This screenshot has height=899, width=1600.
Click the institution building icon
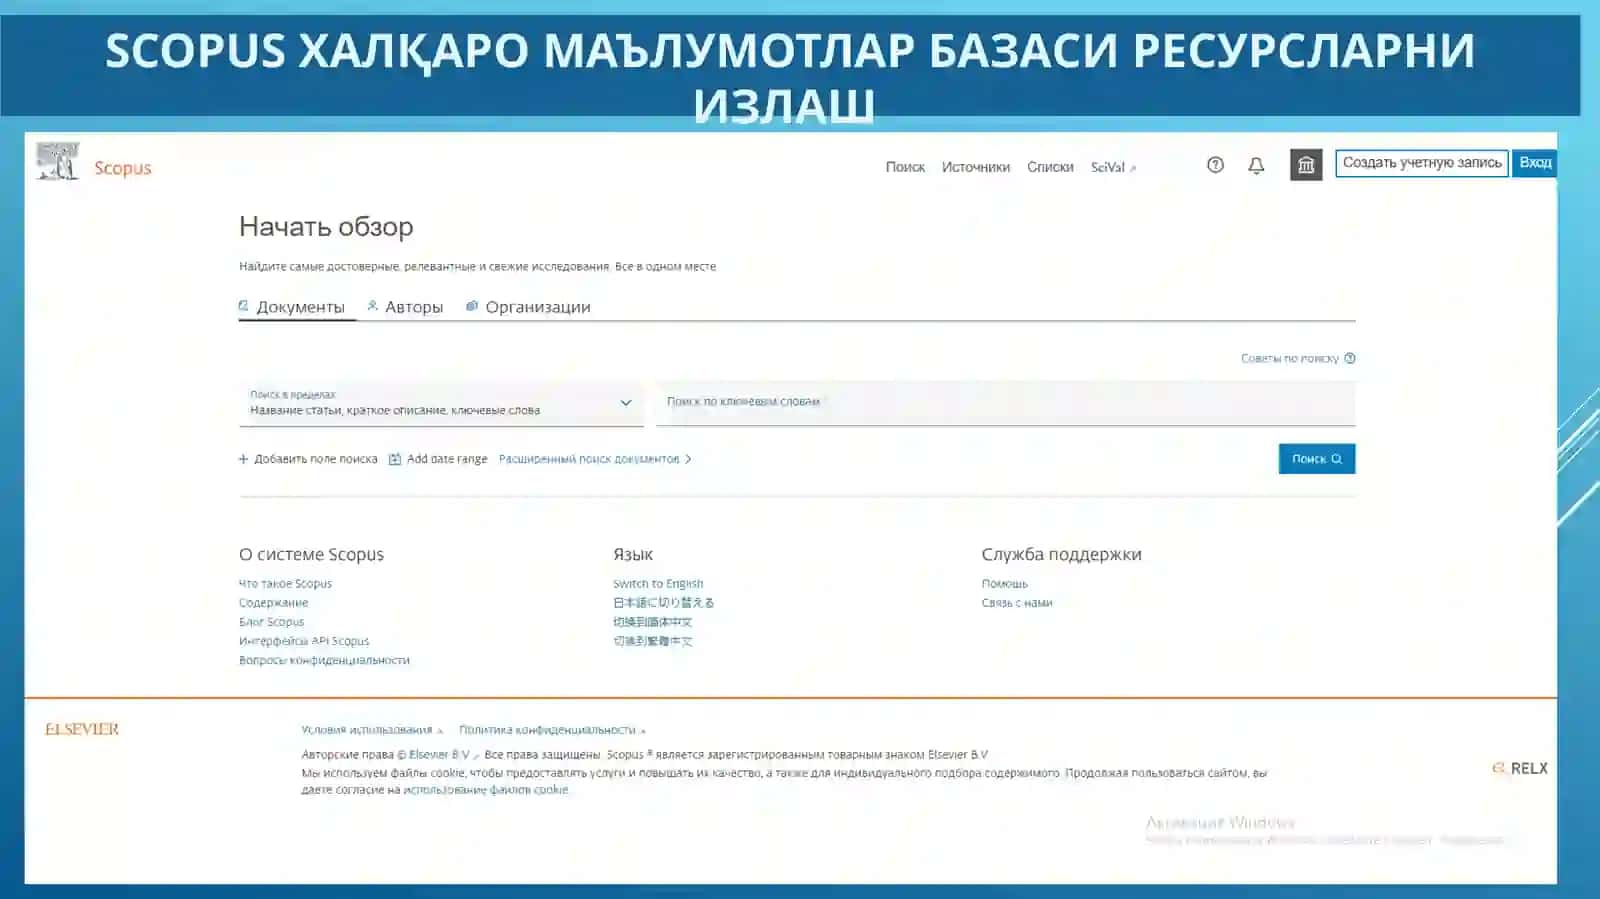[x=1305, y=165]
